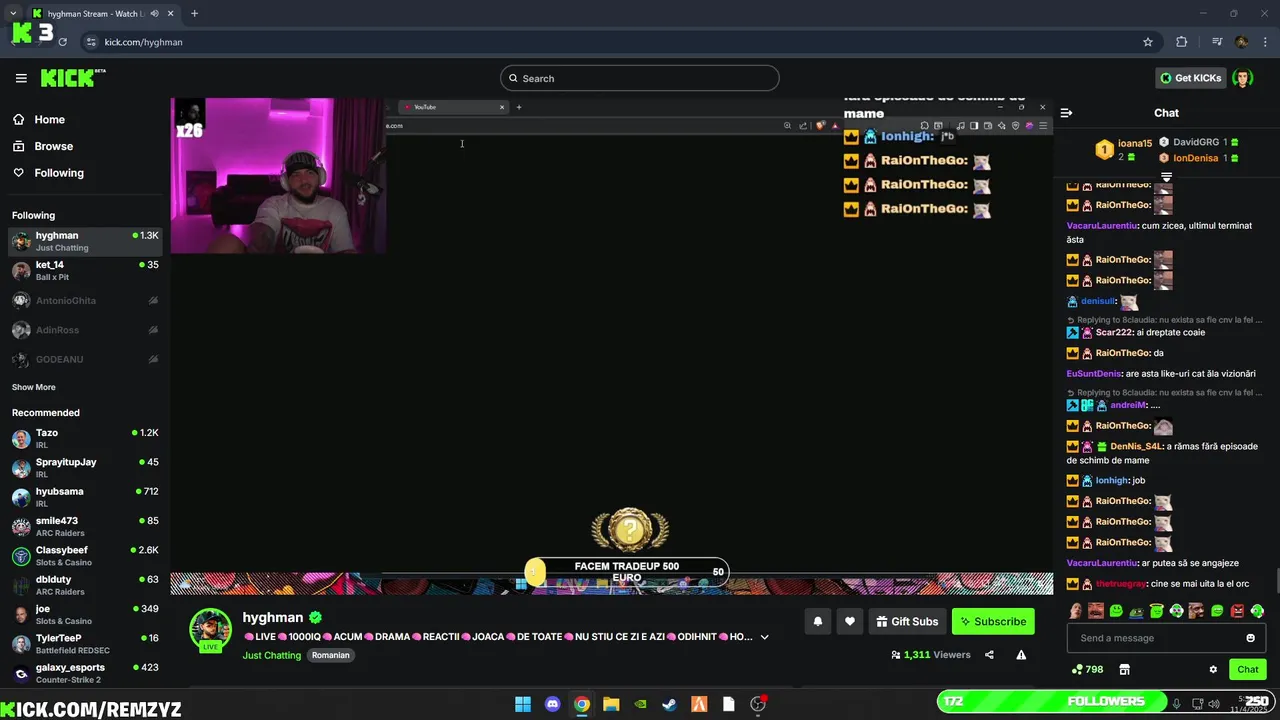The width and height of the screenshot is (1280, 720).
Task: Open hyghman channel in Following list
Action: point(85,241)
